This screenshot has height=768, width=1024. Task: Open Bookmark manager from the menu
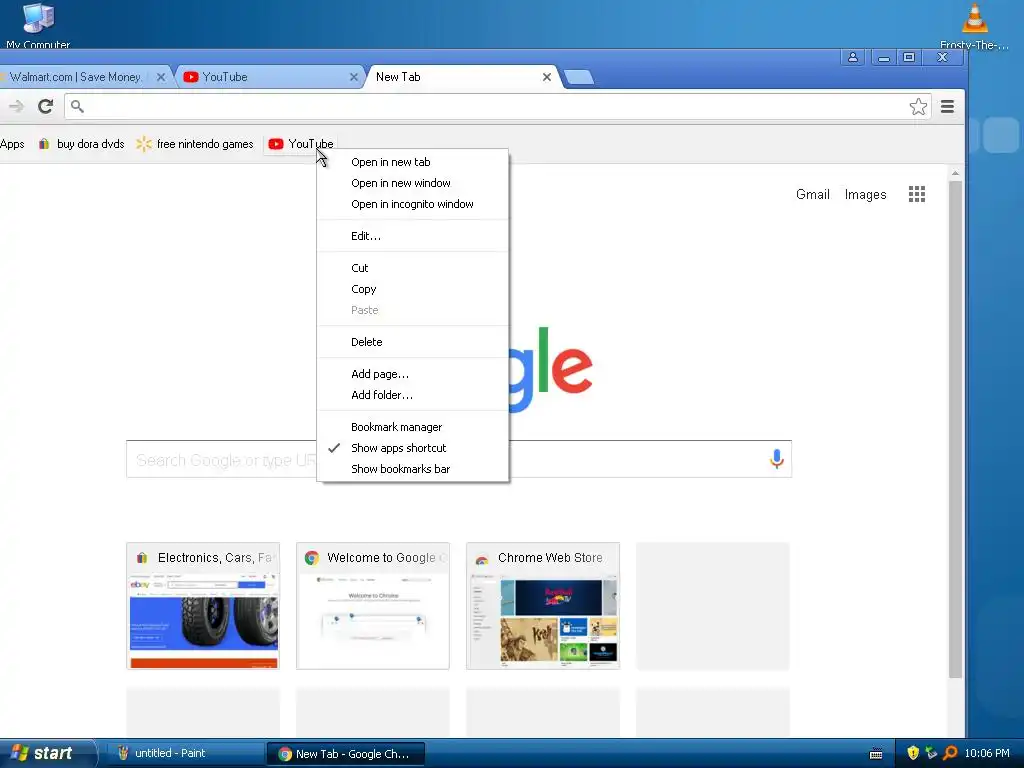click(413, 426)
